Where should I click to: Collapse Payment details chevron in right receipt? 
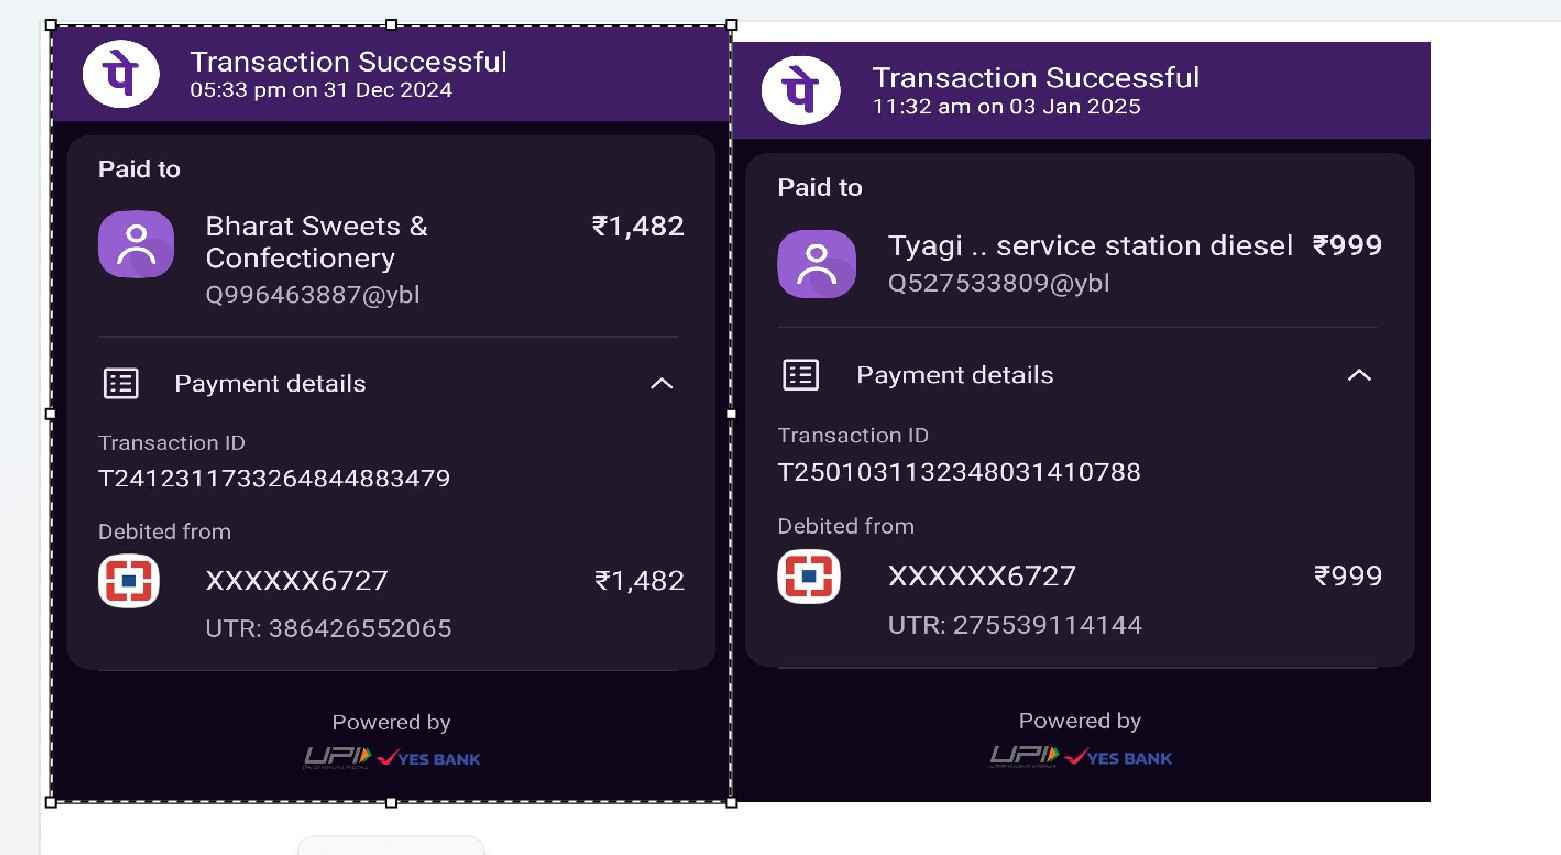1359,375
